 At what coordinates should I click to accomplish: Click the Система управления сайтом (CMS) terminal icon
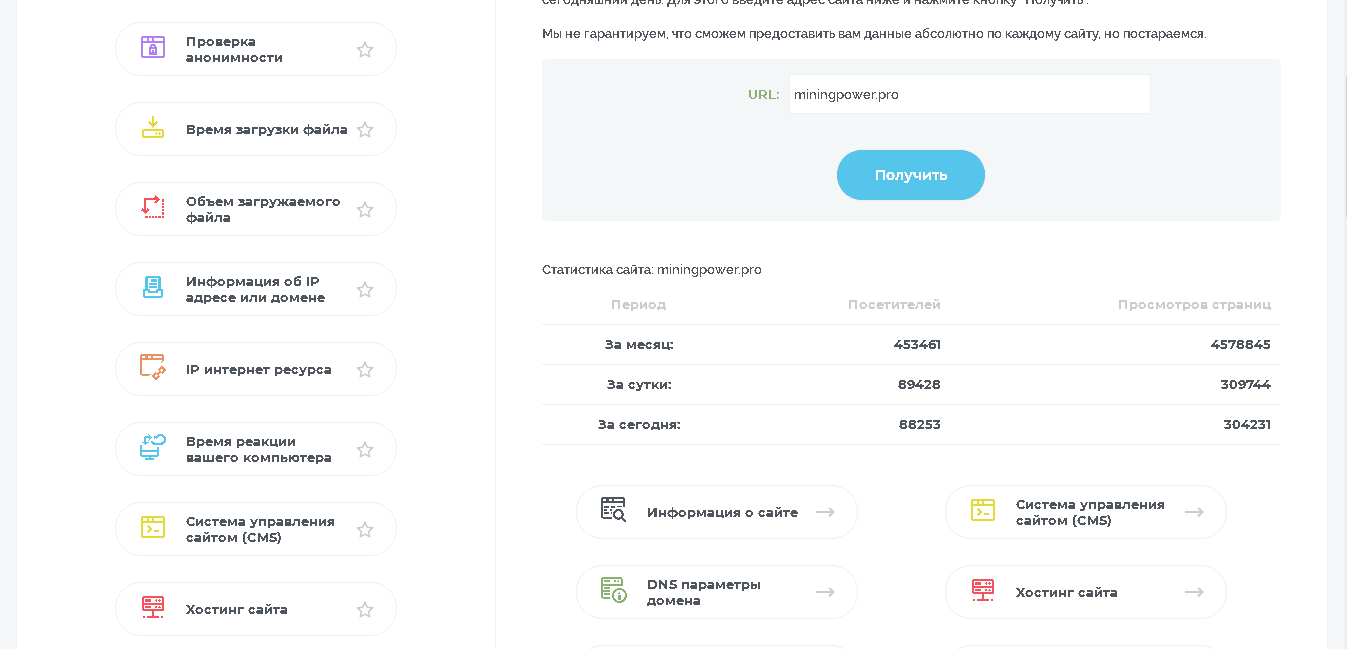coord(152,528)
